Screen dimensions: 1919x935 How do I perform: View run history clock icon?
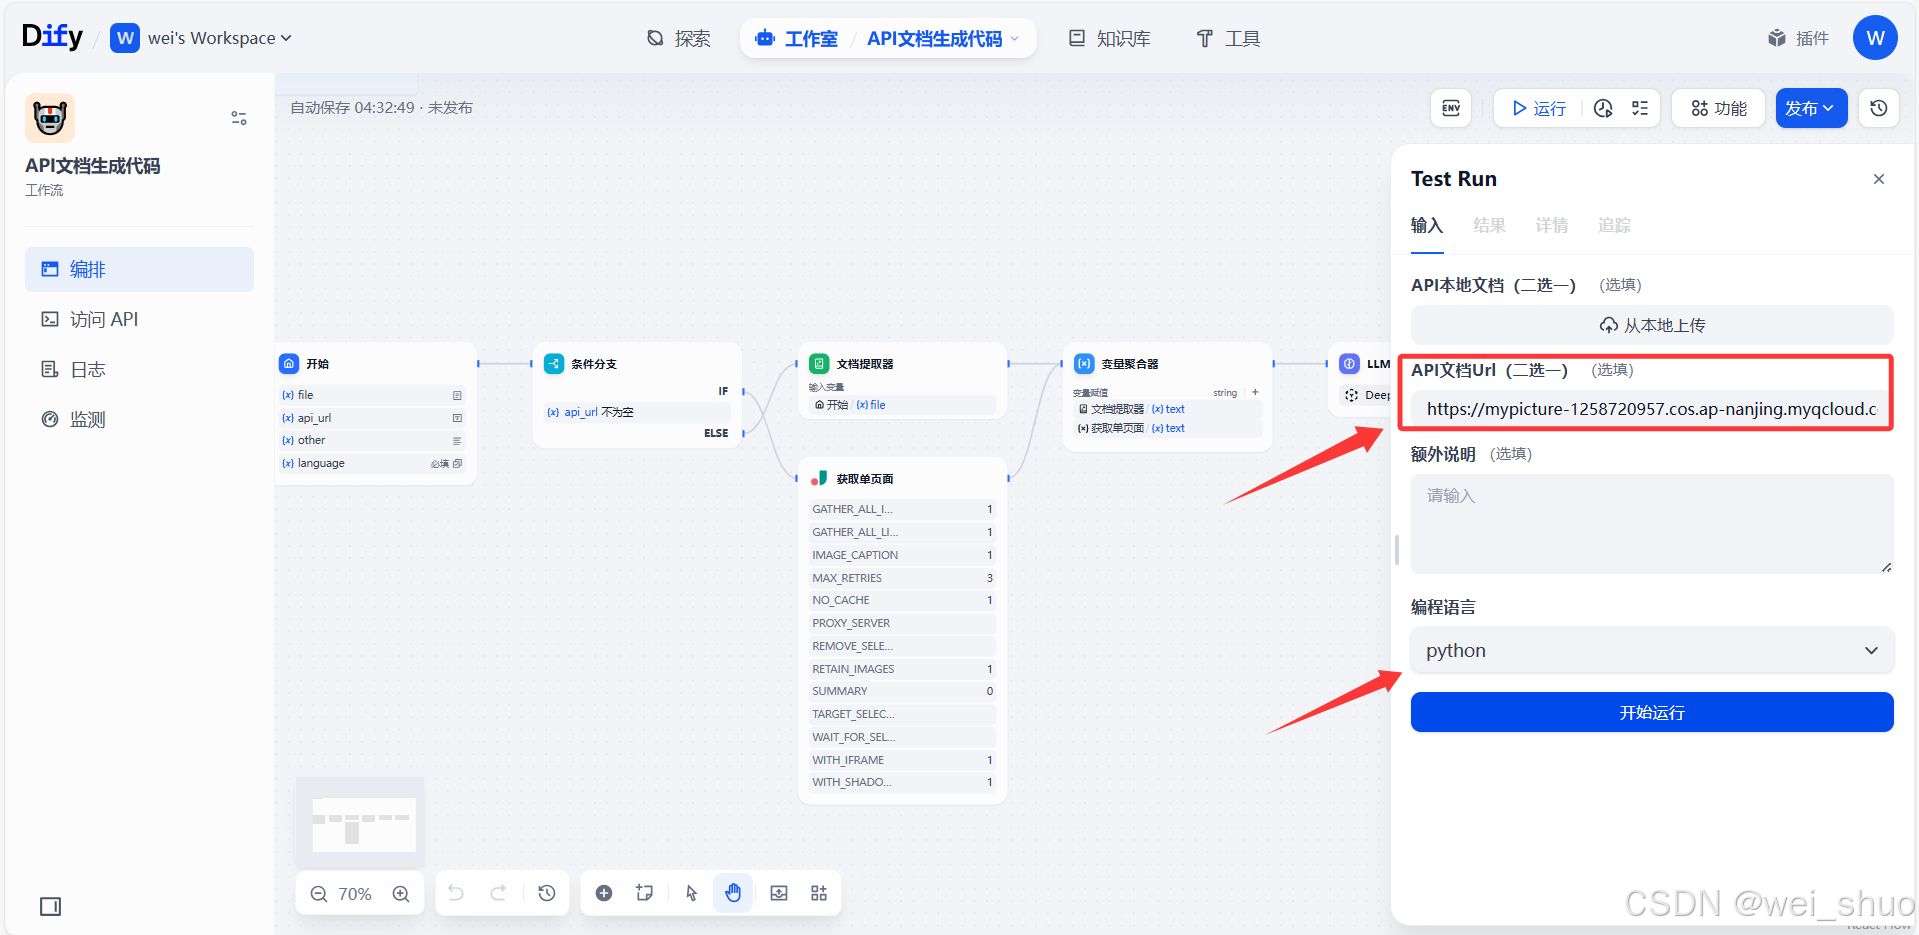pos(1603,108)
